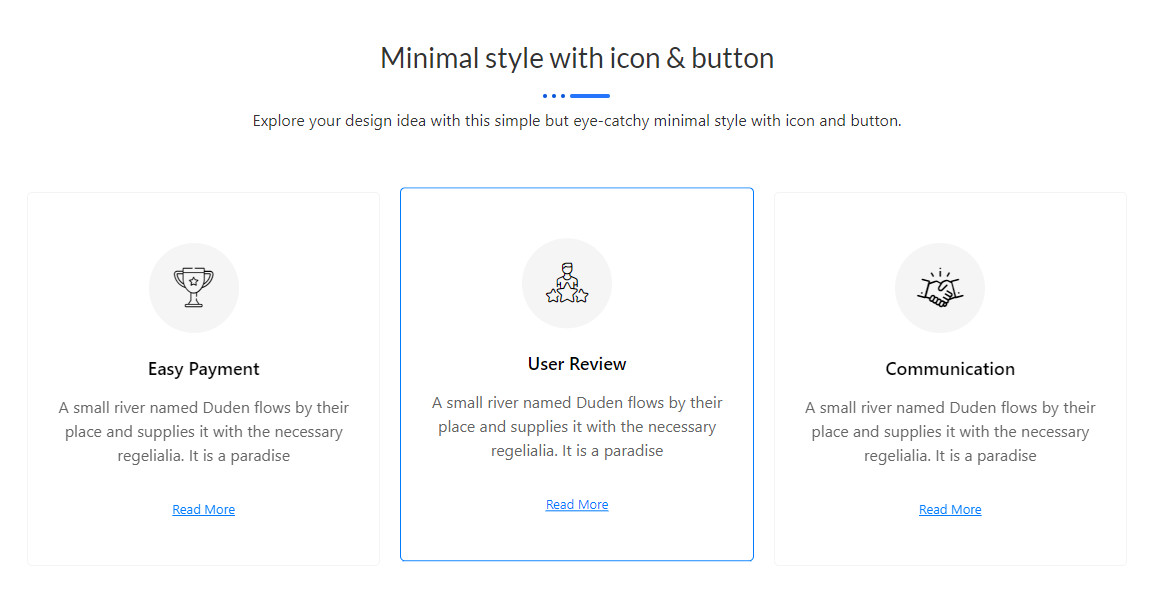Click the 'Explore your design idea' subtitle text
1152x613 pixels.
tap(577, 121)
